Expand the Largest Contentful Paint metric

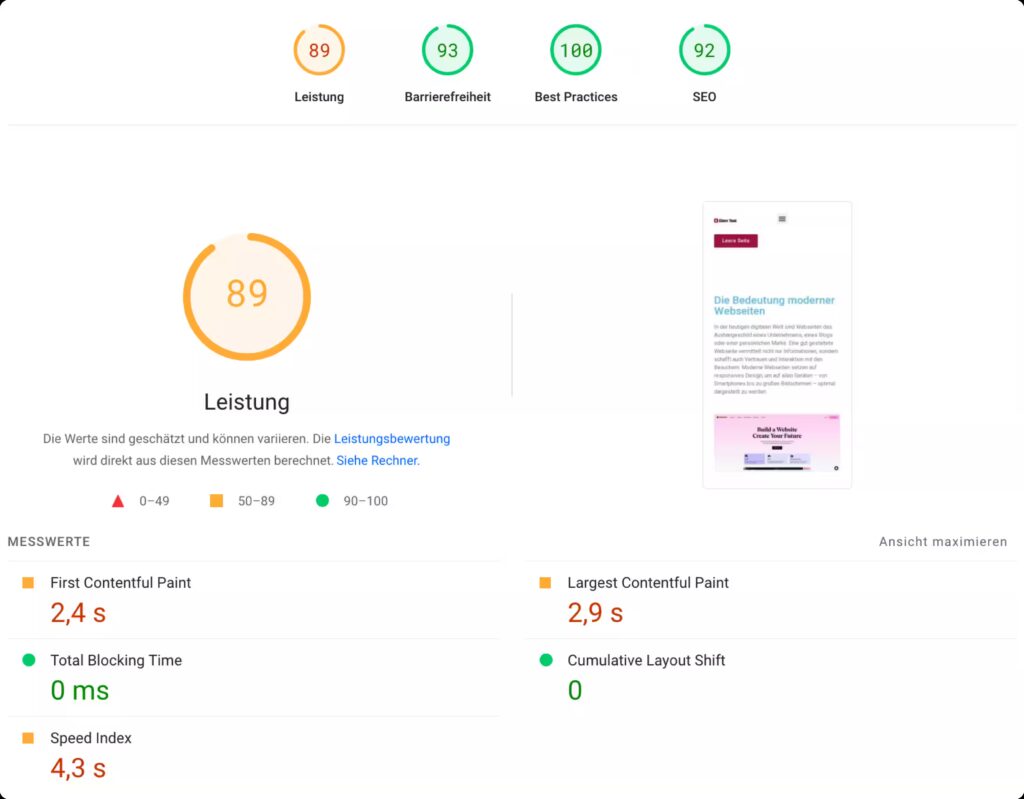pos(648,583)
